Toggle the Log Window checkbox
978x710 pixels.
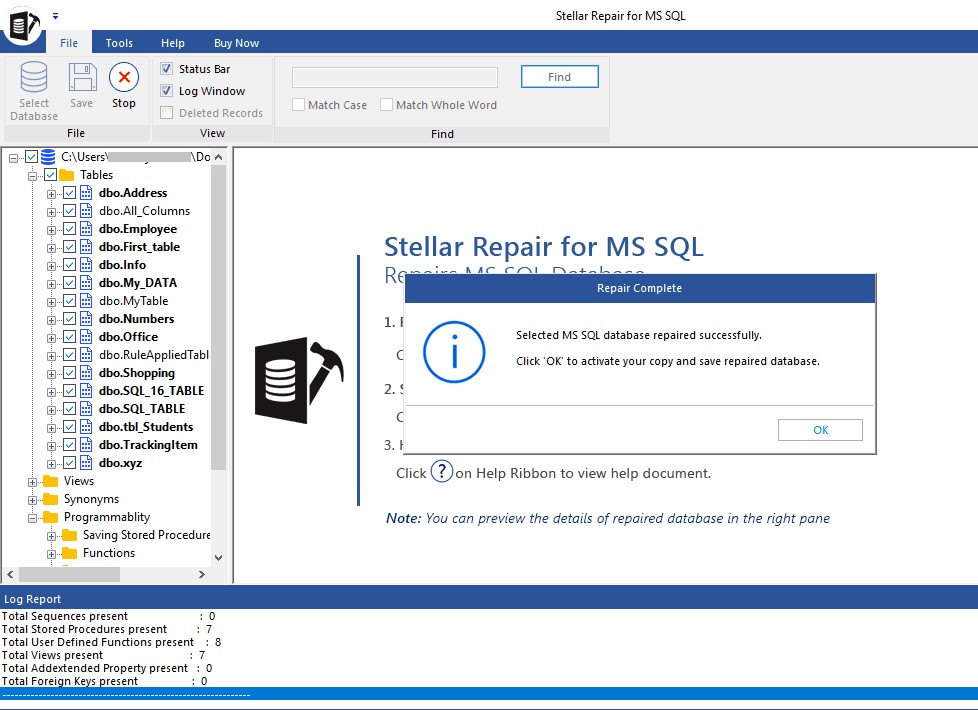pyautogui.click(x=167, y=91)
